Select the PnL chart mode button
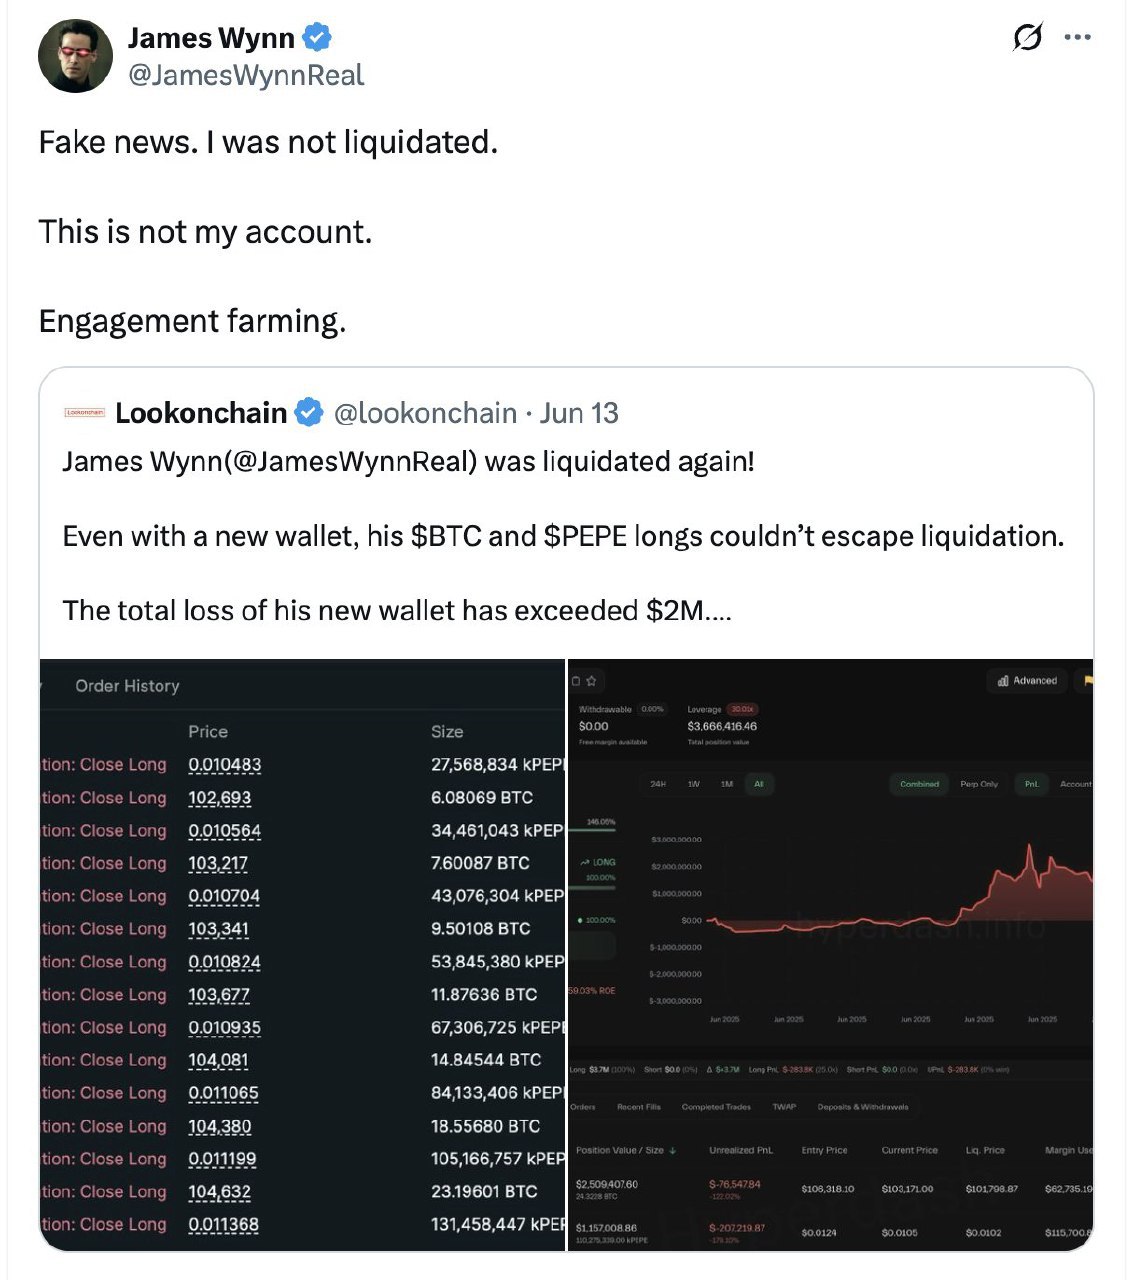This screenshot has width=1133, height=1280. (1031, 784)
